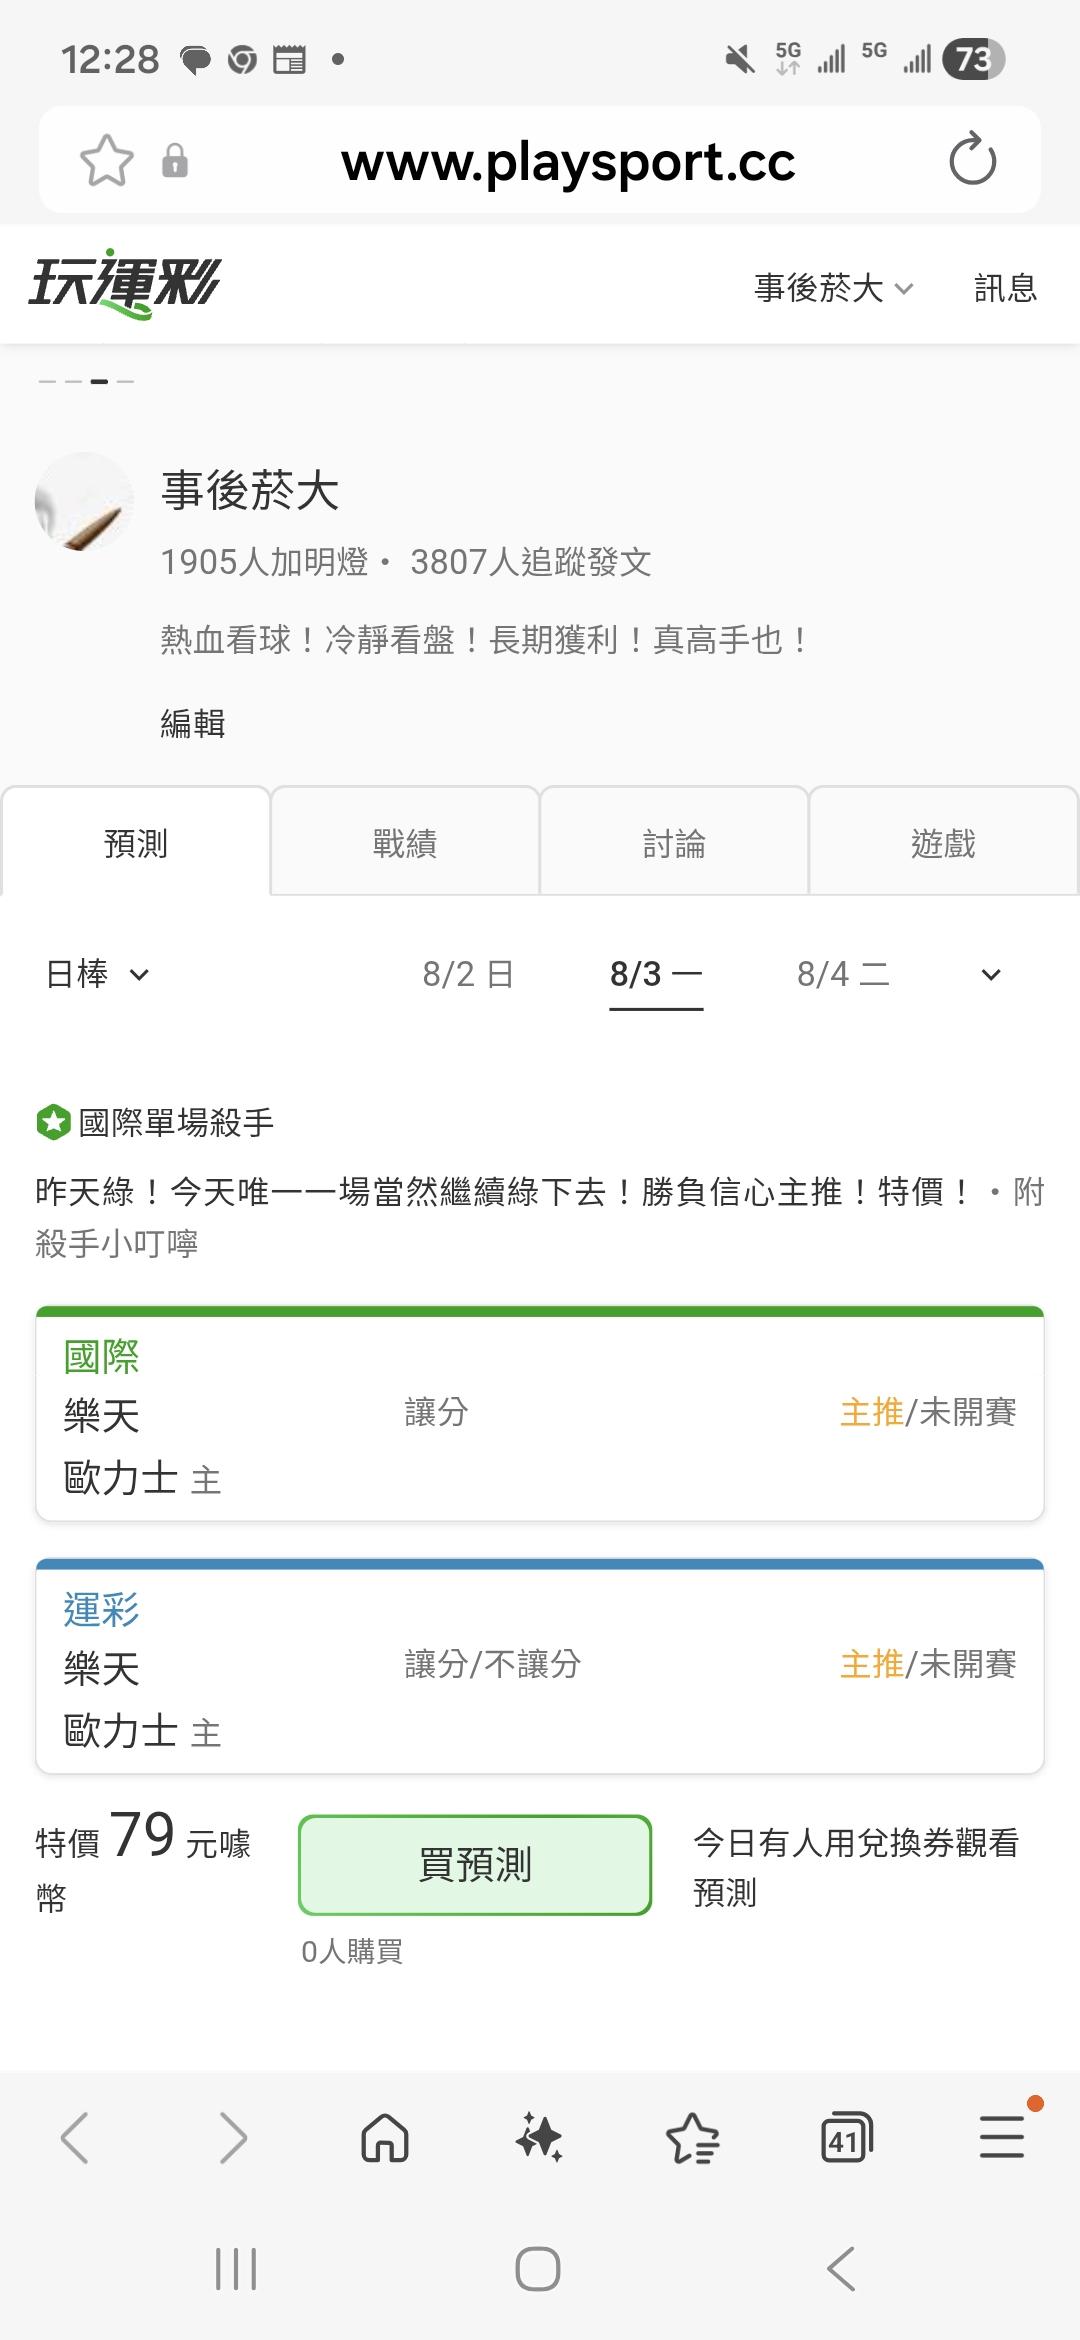Open the bookmarks list star icon
This screenshot has height=2340, width=1080.
coord(693,2138)
